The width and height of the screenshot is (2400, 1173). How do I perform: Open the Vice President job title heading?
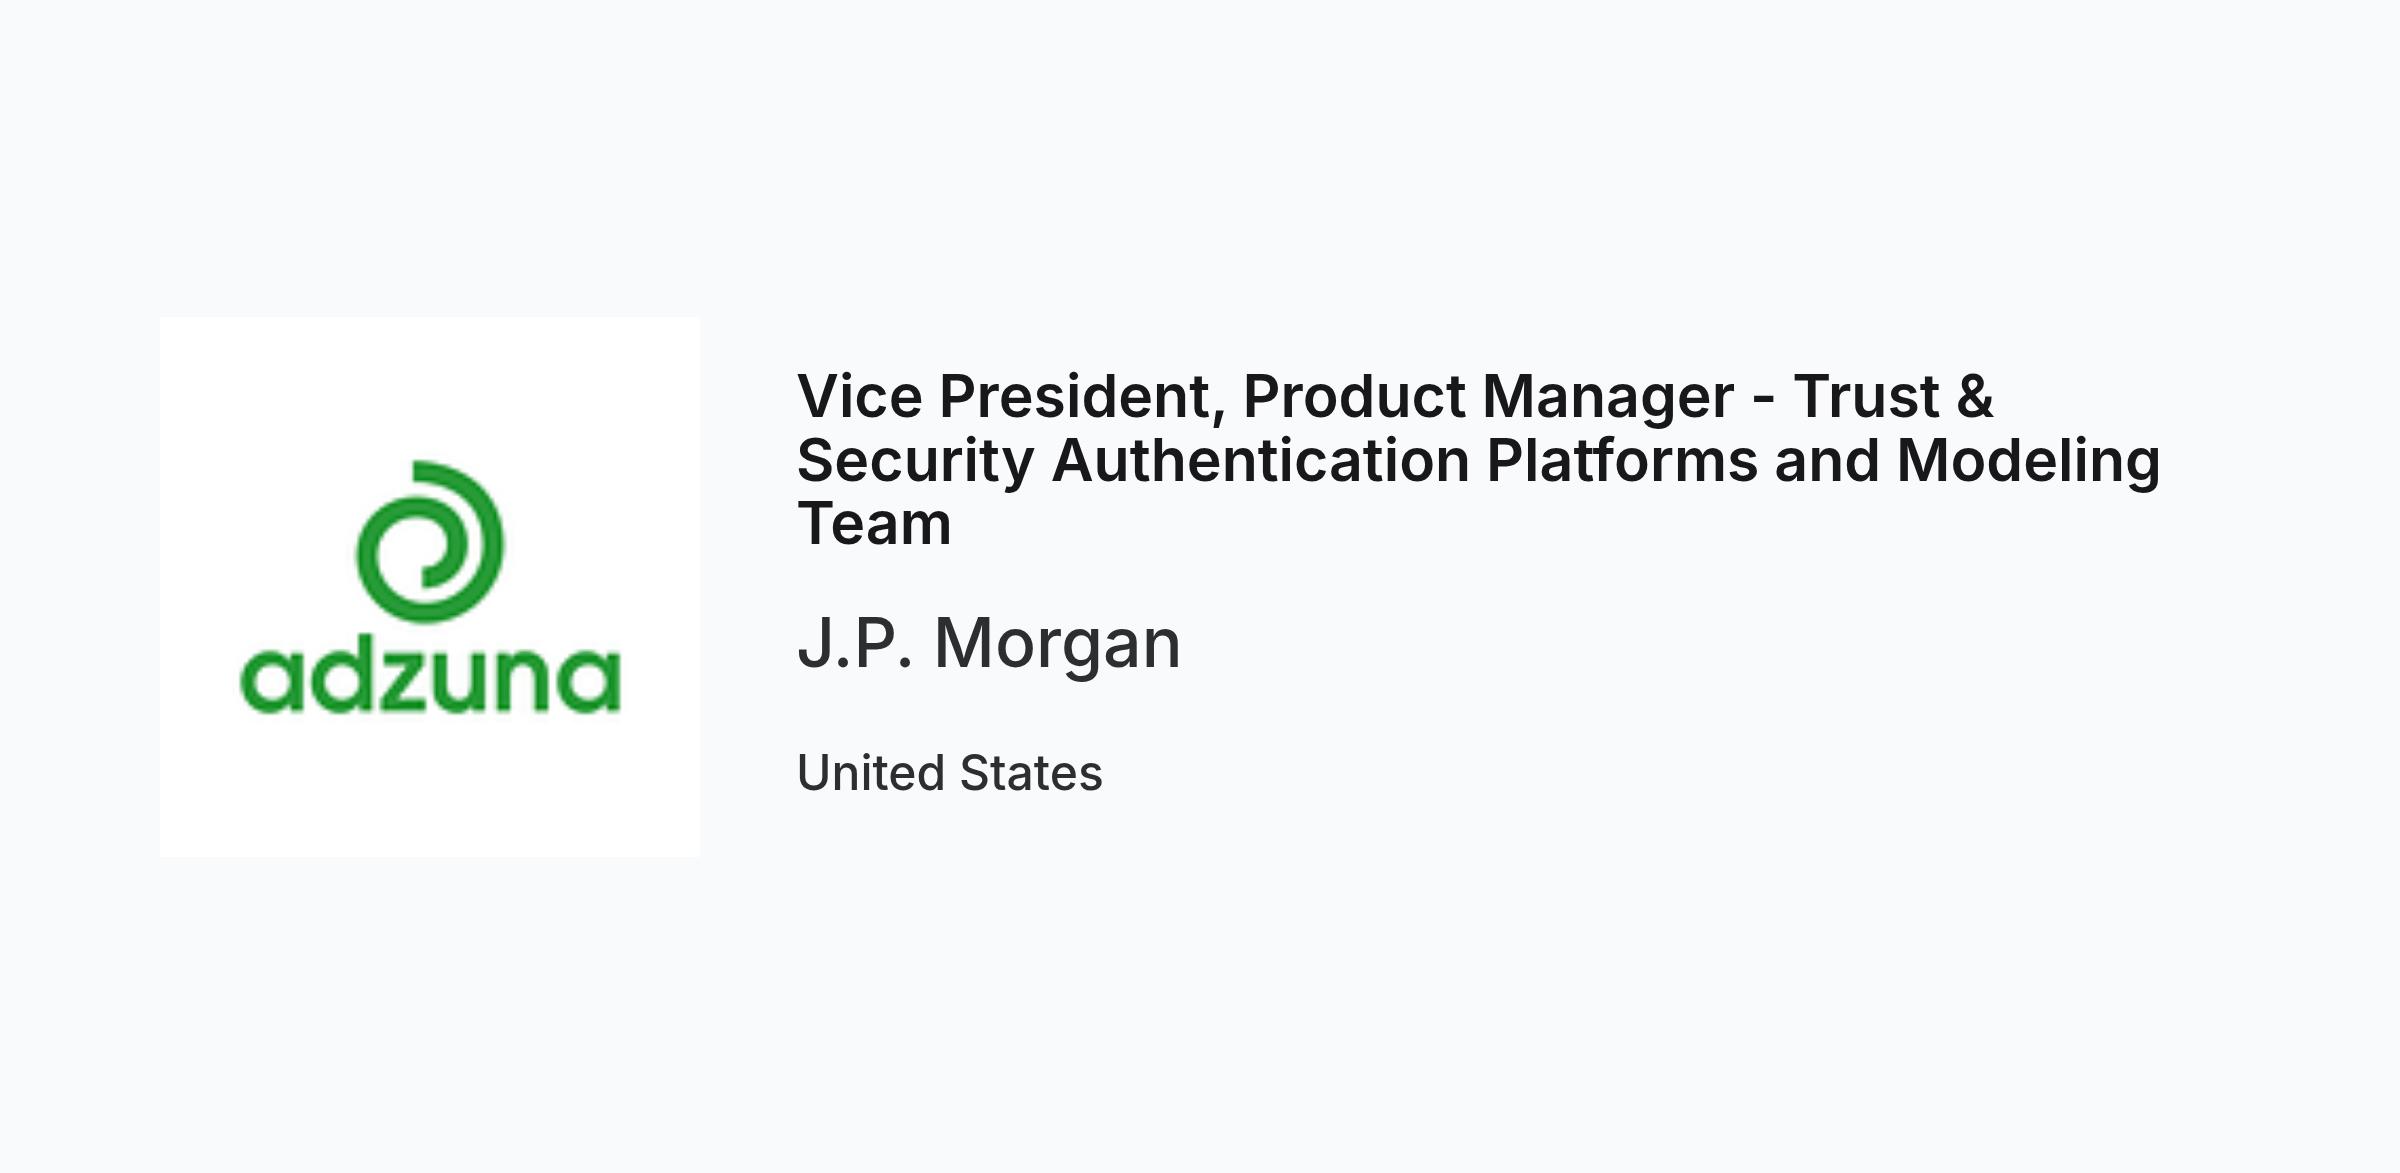coord(1479,459)
